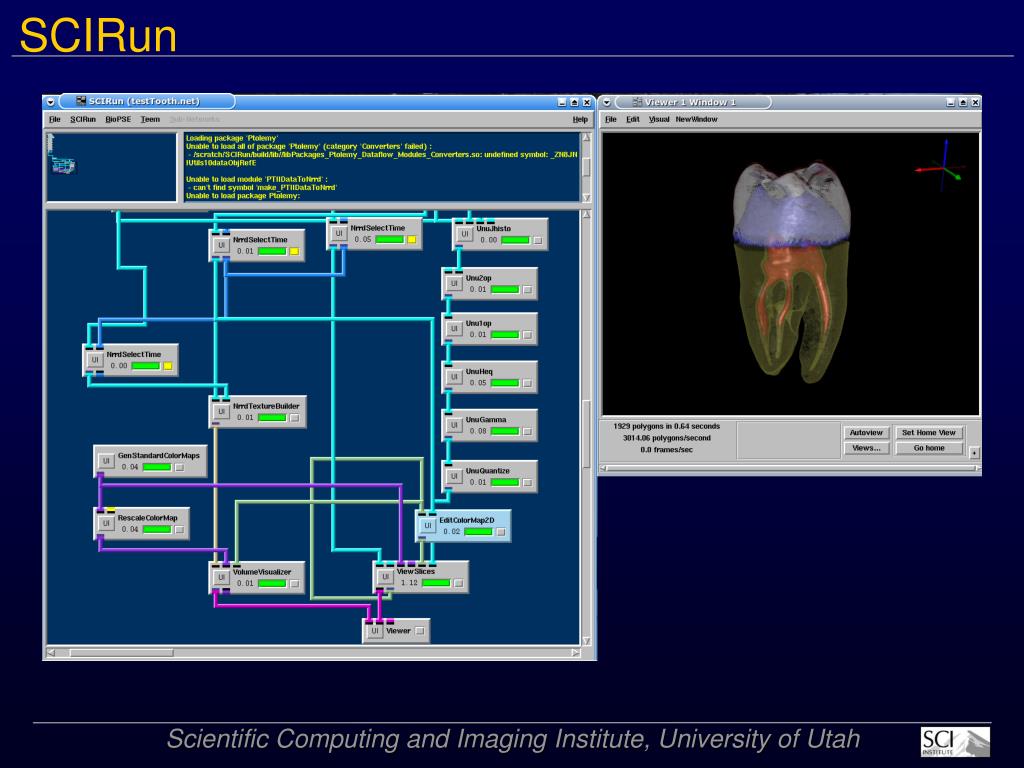Open the SCIRun window title bar menu
This screenshot has width=1024, height=768.
pyautogui.click(x=50, y=102)
